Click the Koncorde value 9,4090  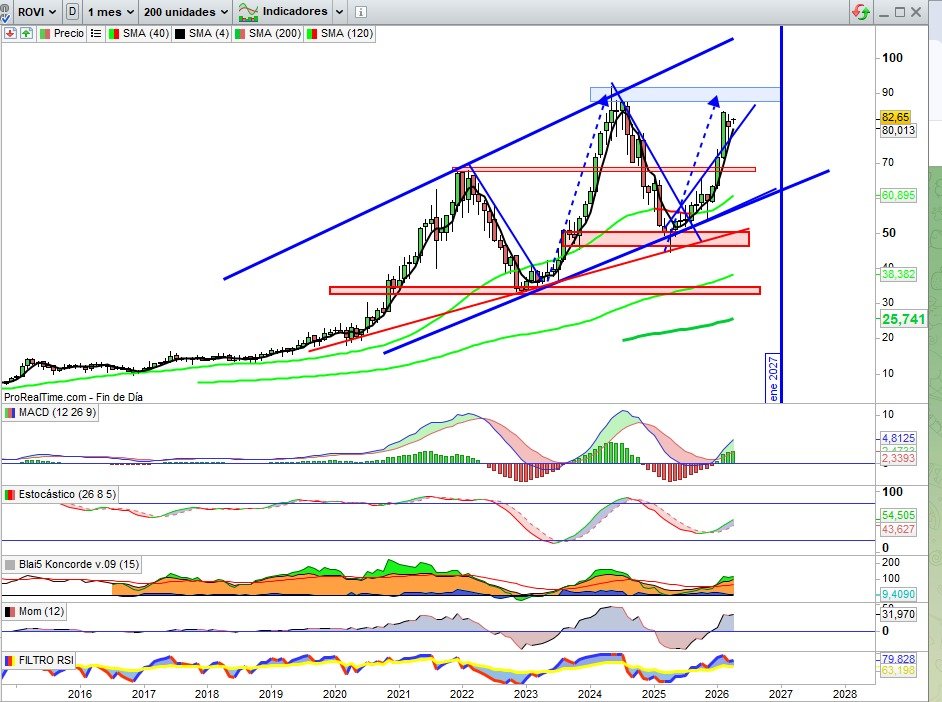898,595
